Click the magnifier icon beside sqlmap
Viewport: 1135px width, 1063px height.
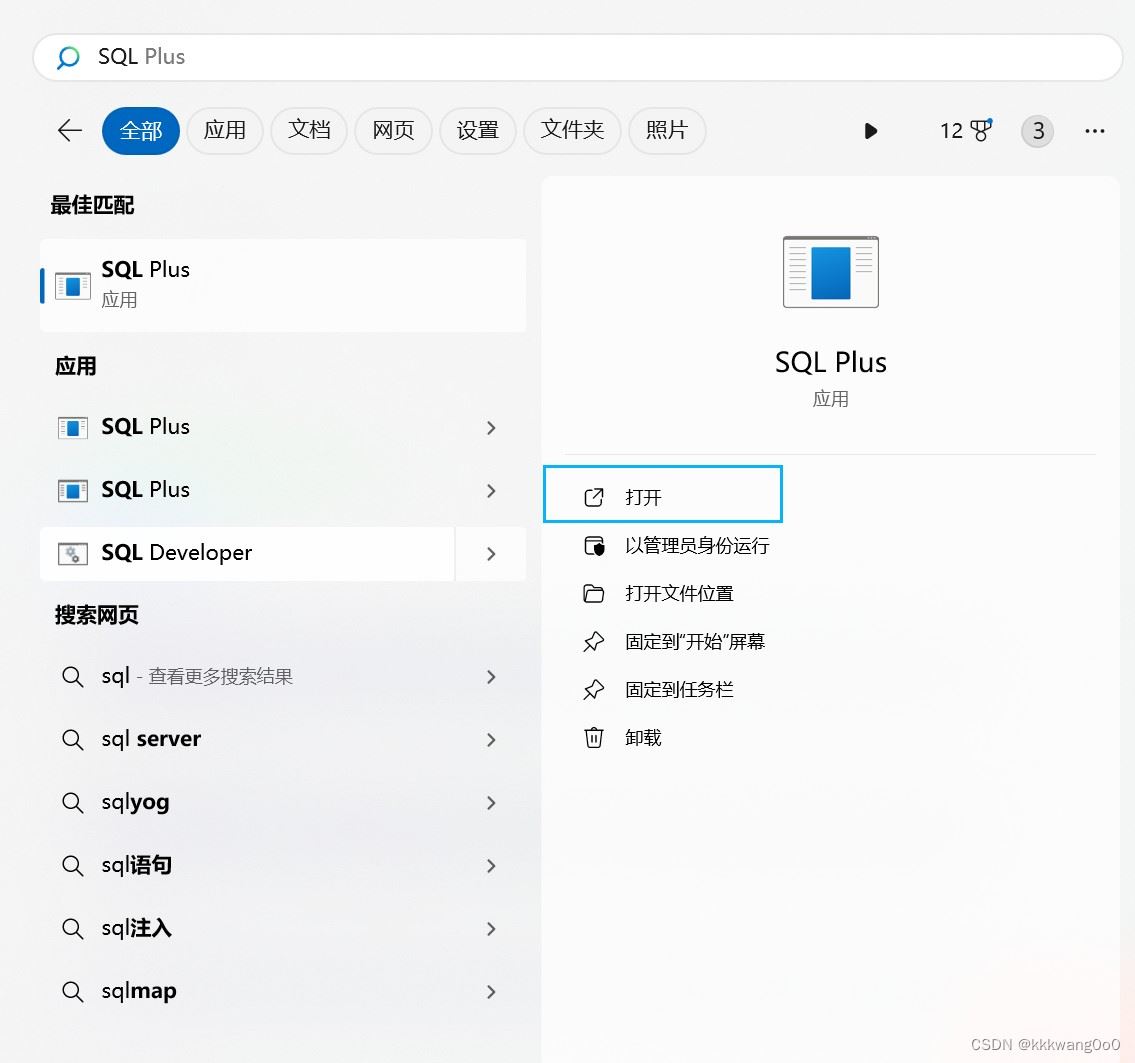coord(72,991)
